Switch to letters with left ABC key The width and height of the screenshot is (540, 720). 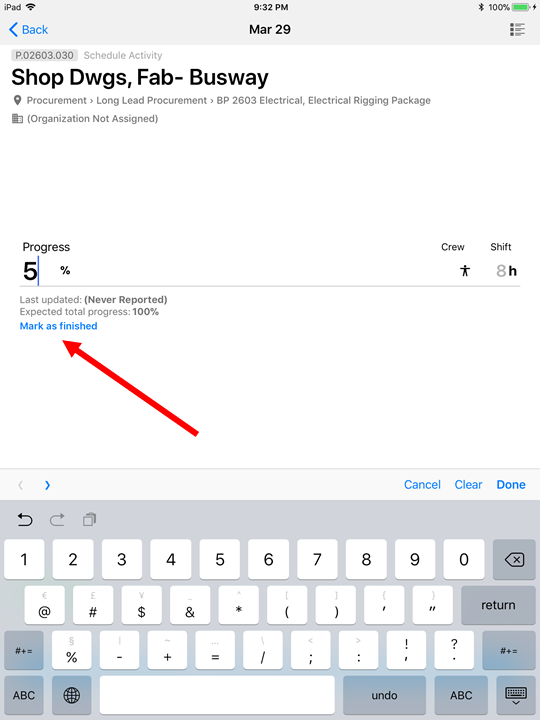coord(24,695)
